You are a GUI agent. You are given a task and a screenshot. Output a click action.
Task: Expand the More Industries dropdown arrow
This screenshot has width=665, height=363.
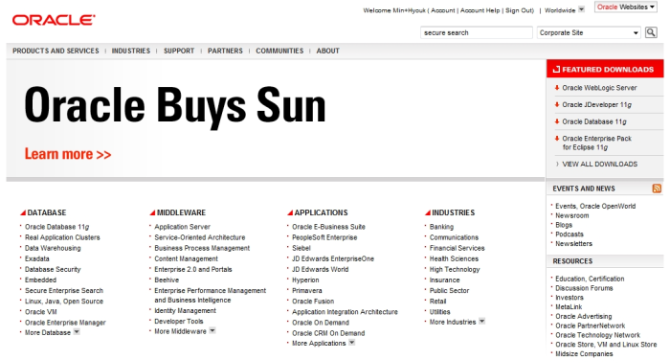click(x=482, y=321)
